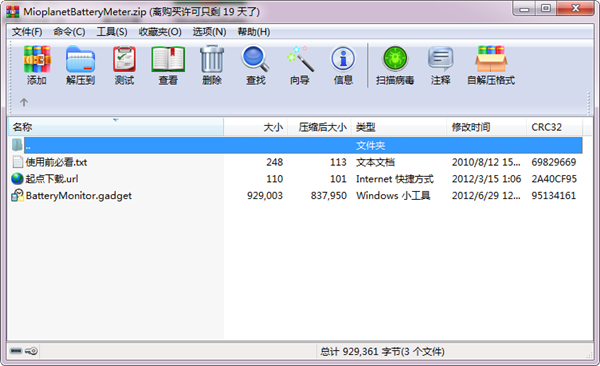600x366 pixels.
Task: Click size value 929,003
Action: point(265,196)
